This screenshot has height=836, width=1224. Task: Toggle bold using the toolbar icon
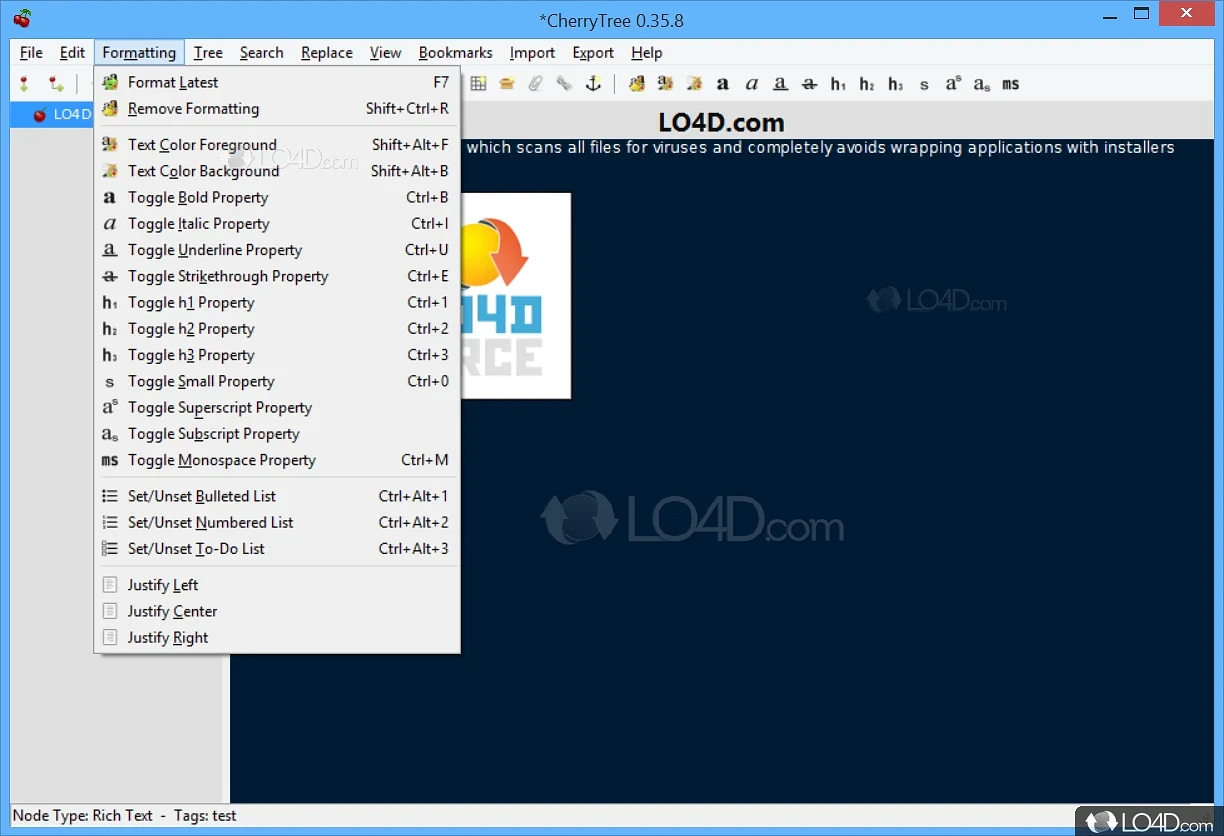[722, 84]
